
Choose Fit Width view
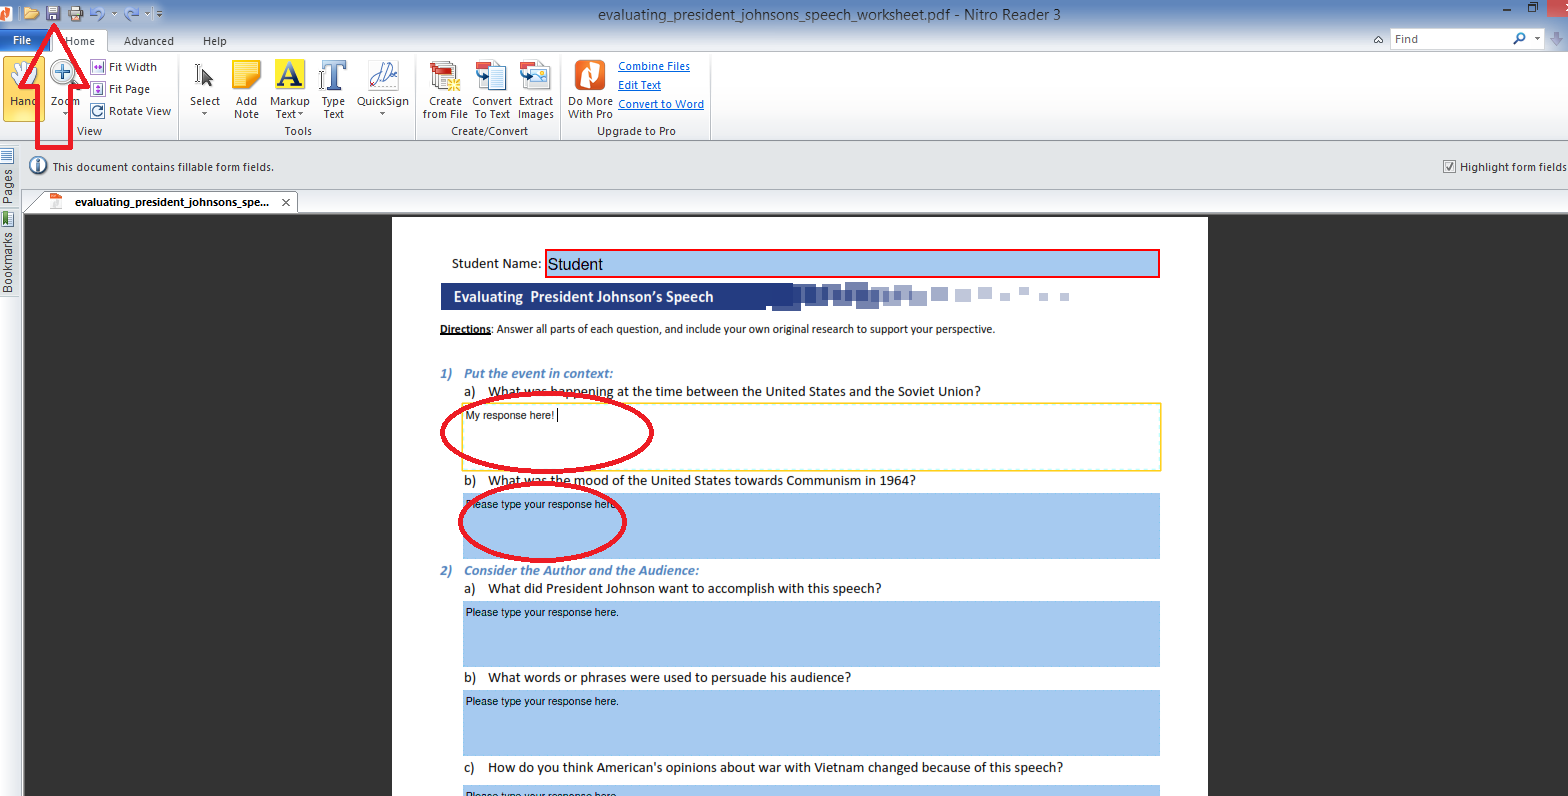coord(124,67)
